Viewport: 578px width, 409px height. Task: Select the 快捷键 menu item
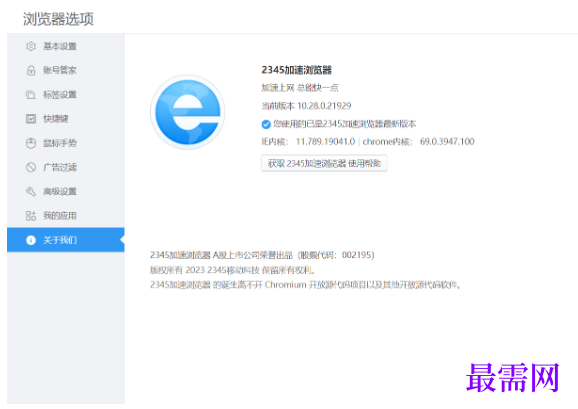66,119
